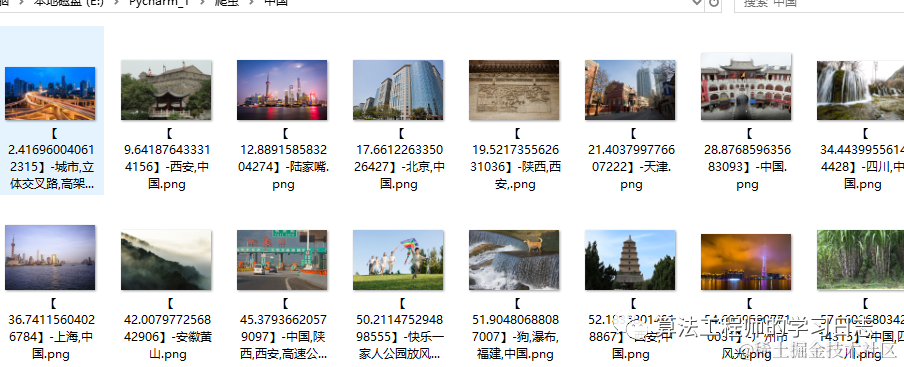The height and width of the screenshot is (367, 904).
Task: Select the red round building thumbnail
Action: coord(746,86)
